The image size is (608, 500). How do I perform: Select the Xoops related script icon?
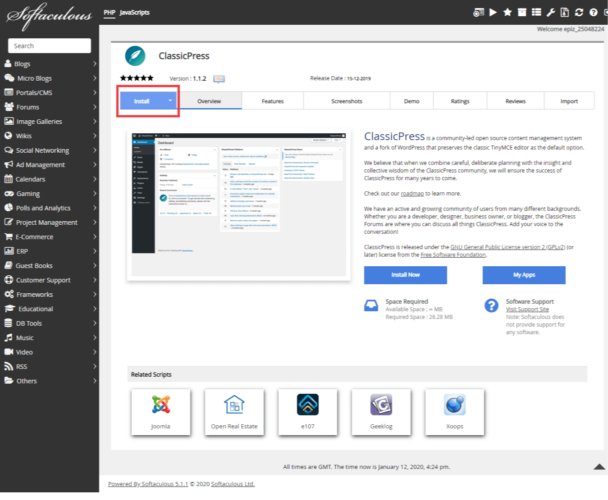[453, 410]
